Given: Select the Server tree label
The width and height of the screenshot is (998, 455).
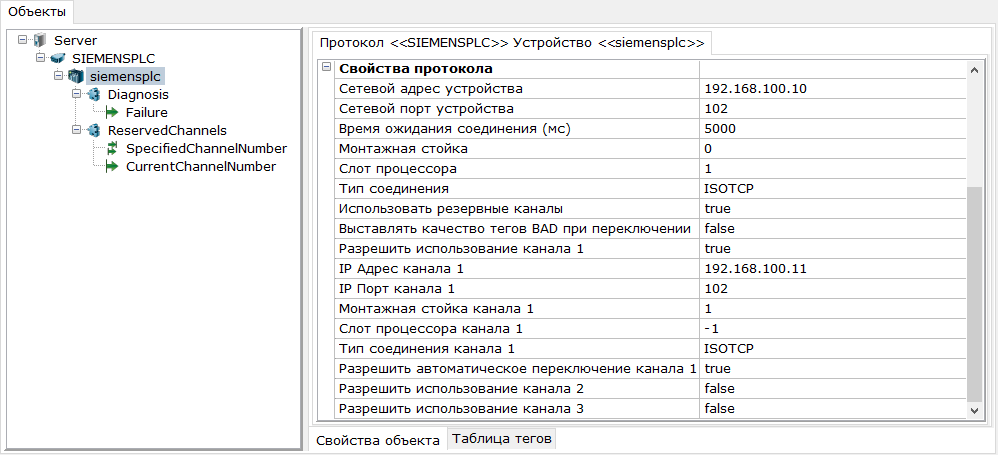Looking at the screenshot, I should click(75, 40).
